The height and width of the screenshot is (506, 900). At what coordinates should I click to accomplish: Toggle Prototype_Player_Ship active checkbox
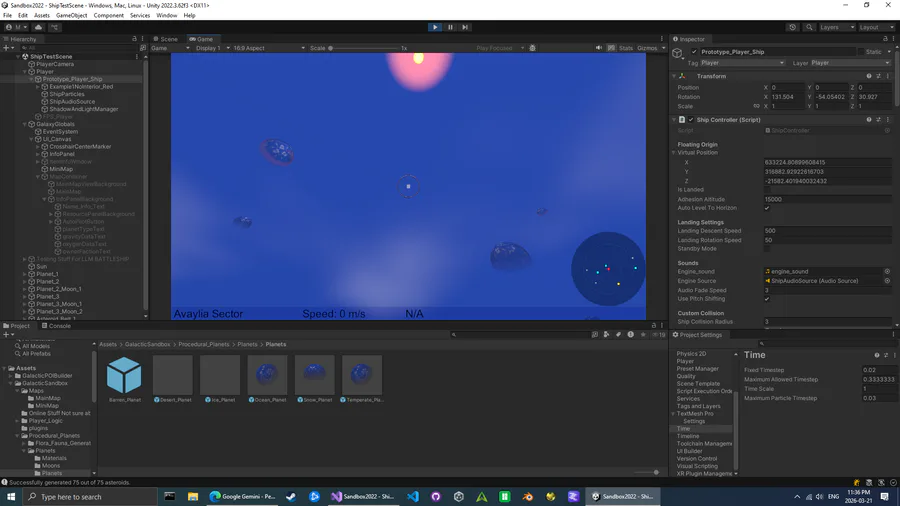pyautogui.click(x=694, y=52)
